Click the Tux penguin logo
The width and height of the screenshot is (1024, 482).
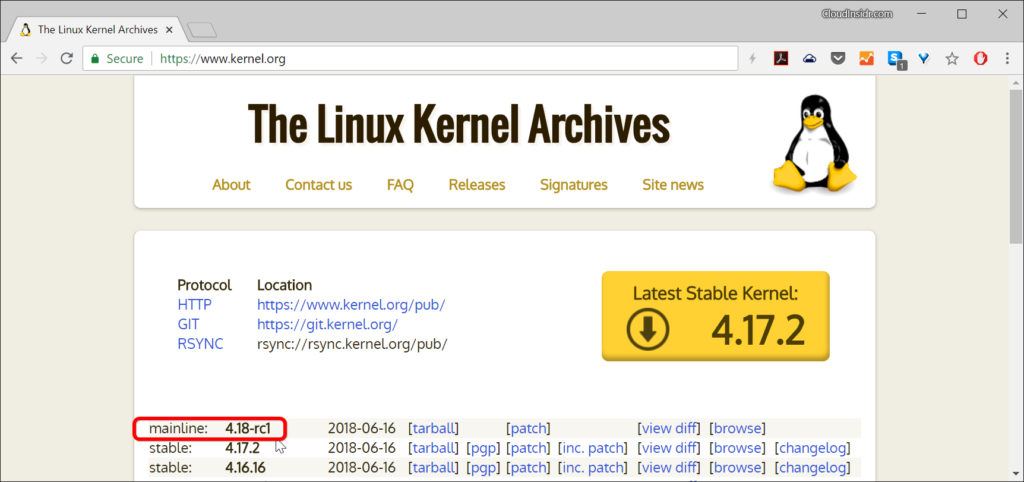click(x=814, y=144)
